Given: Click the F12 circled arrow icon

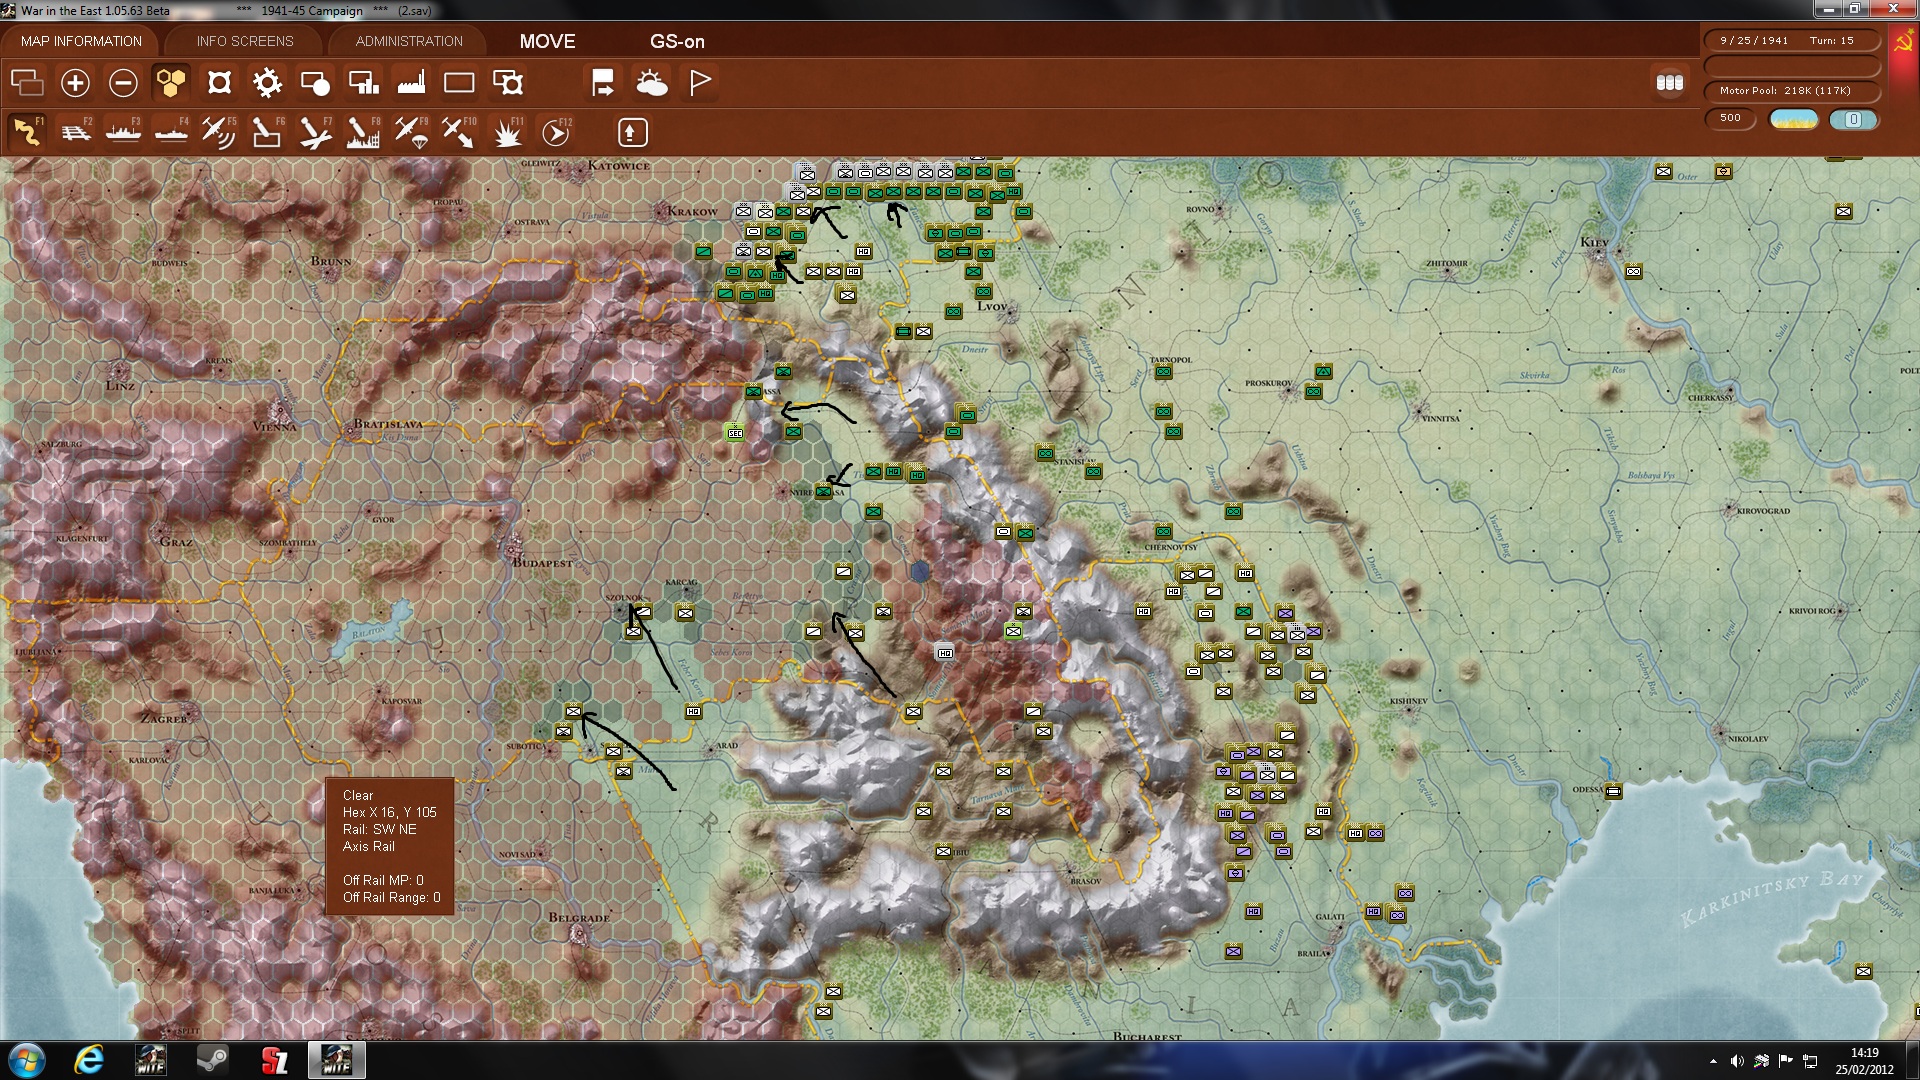Looking at the screenshot, I should click(x=556, y=132).
